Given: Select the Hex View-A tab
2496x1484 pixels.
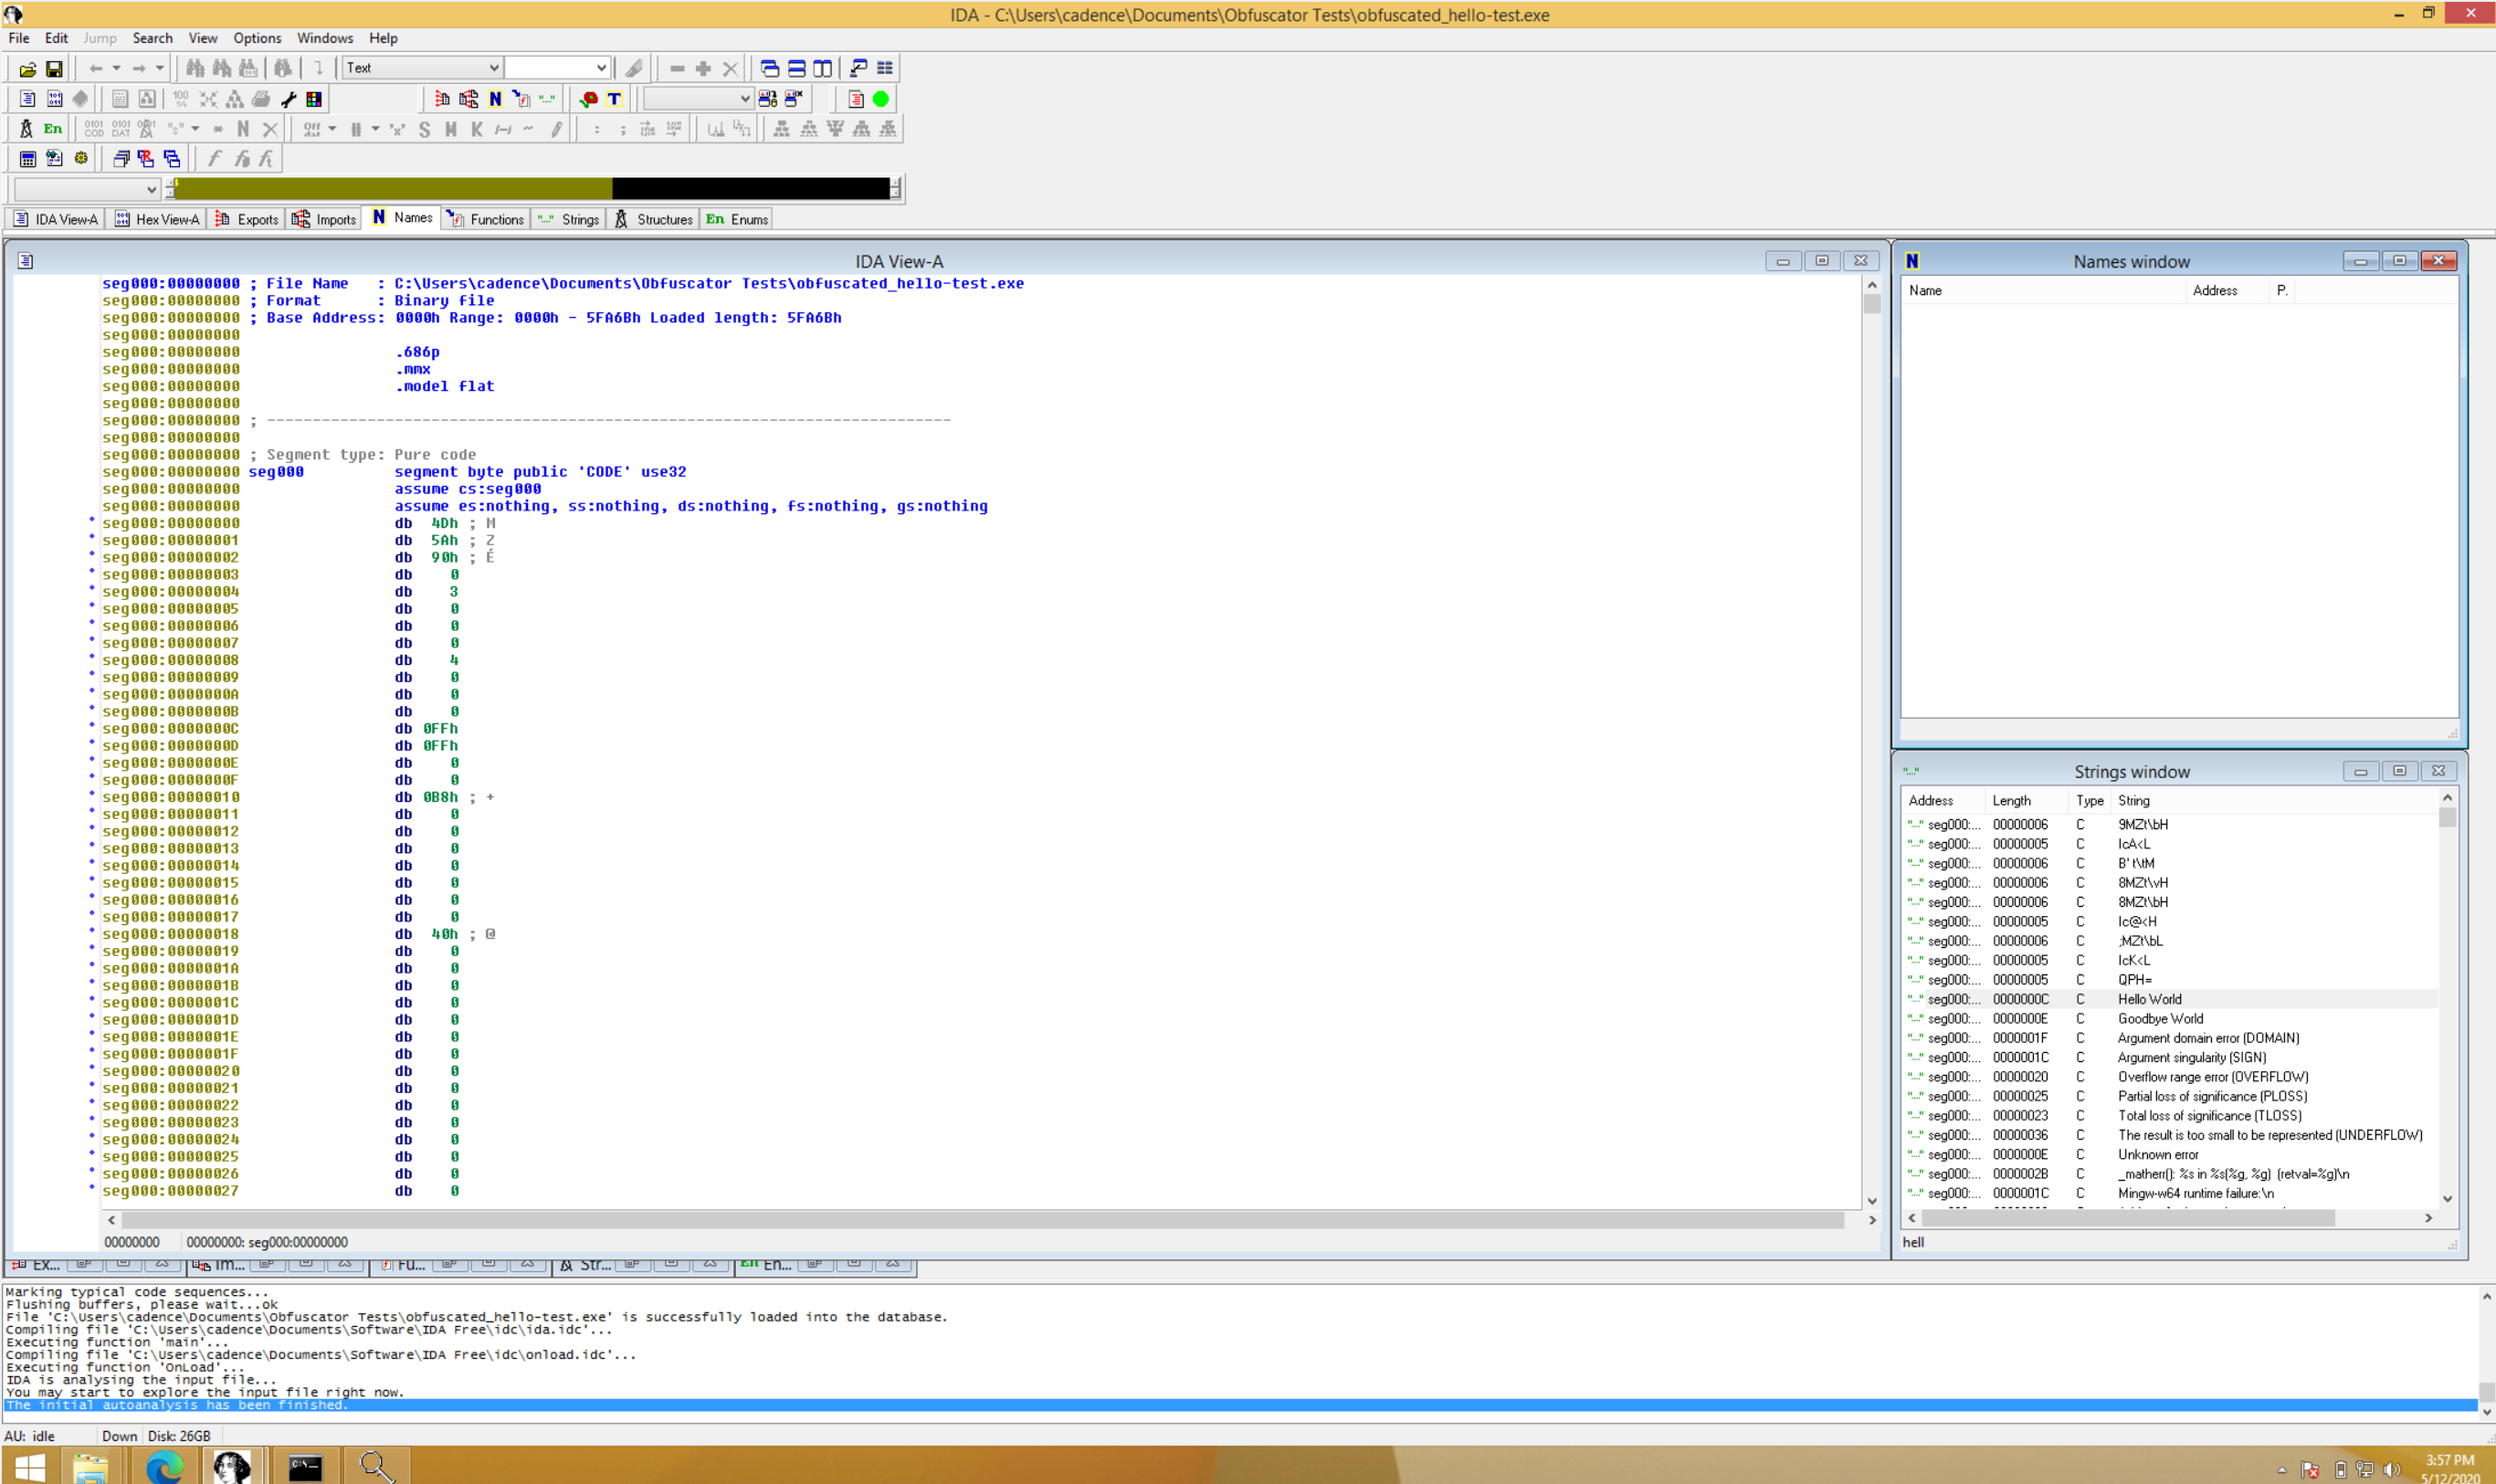Looking at the screenshot, I should (158, 219).
